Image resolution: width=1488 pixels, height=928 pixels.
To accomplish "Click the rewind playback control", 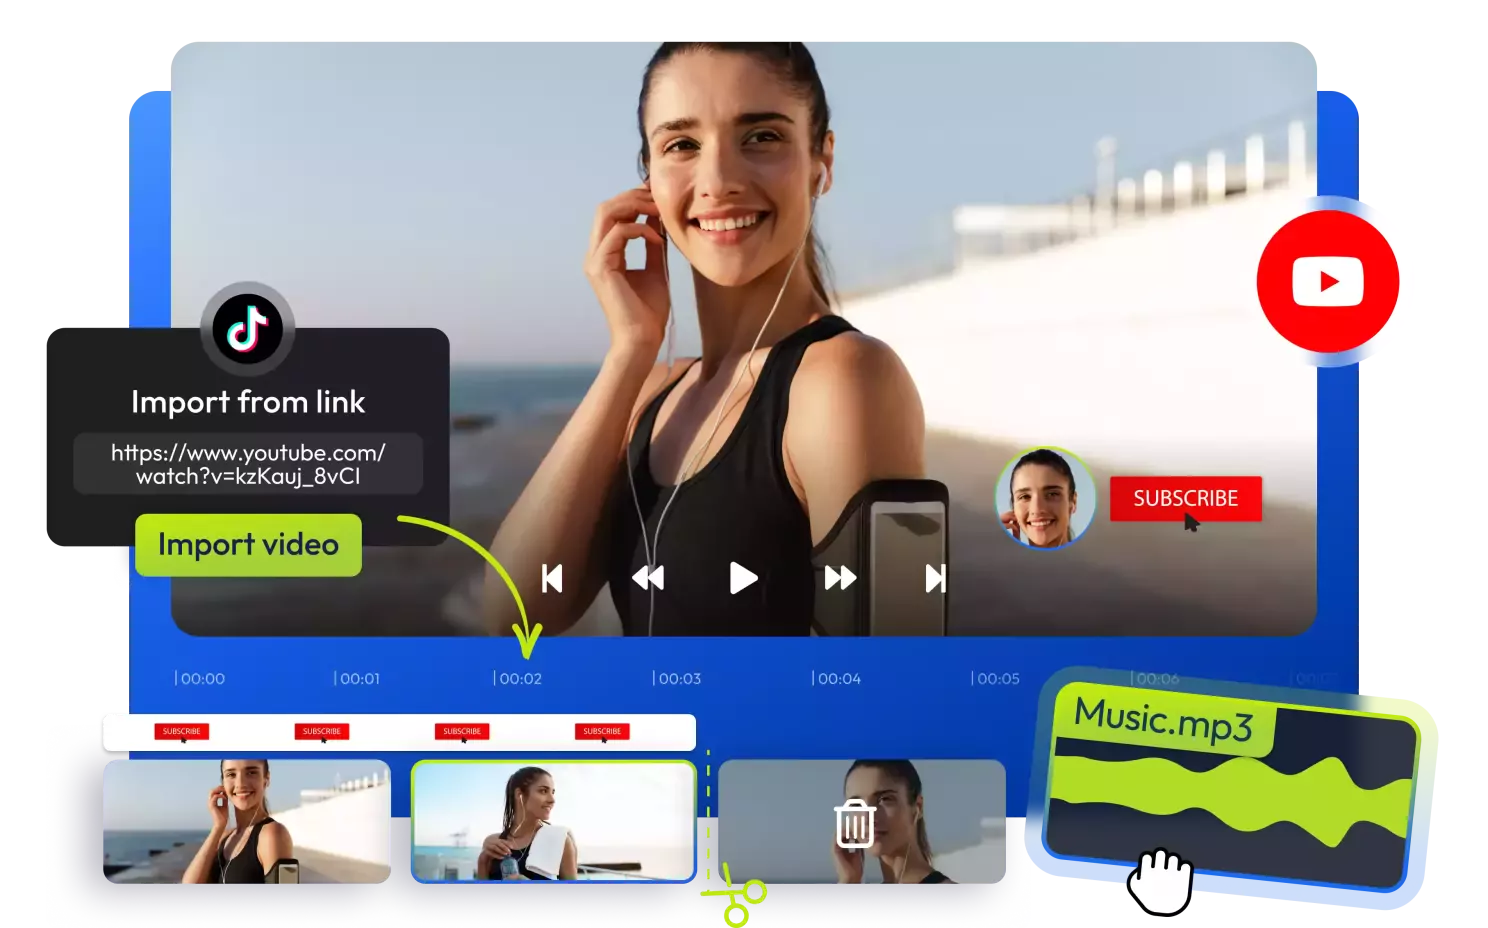I will tap(648, 578).
